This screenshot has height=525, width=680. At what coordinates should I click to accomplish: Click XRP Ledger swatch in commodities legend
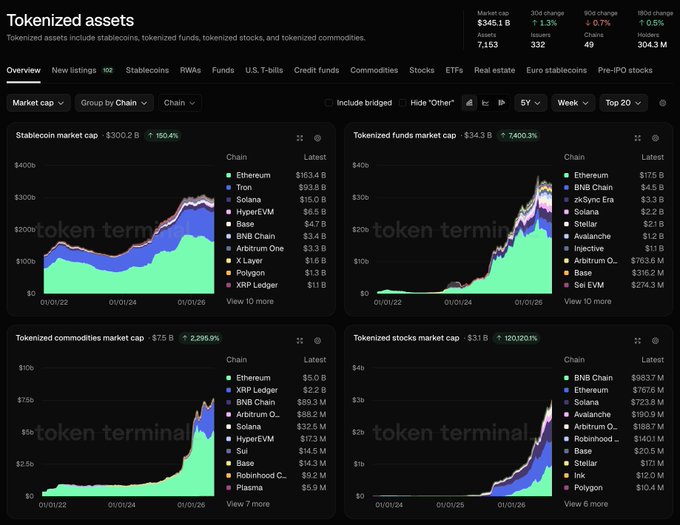pos(229,390)
